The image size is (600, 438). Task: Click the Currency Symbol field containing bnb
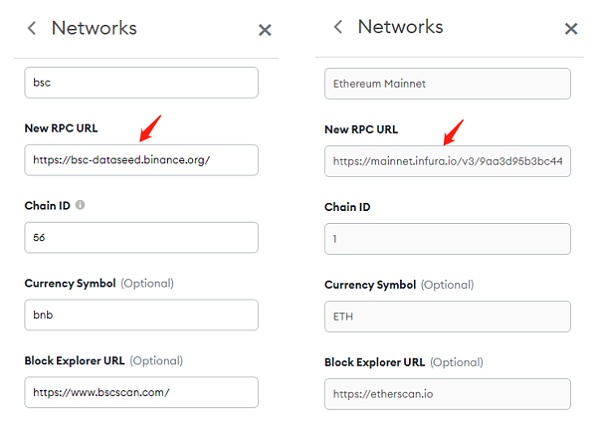141,315
